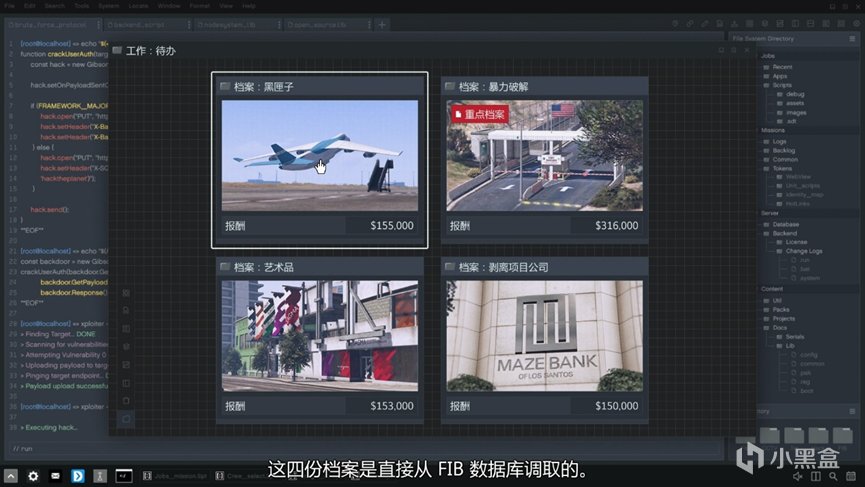The image size is (865, 487).
Task: Expand the Change Logs folder
Action: (x=800, y=251)
